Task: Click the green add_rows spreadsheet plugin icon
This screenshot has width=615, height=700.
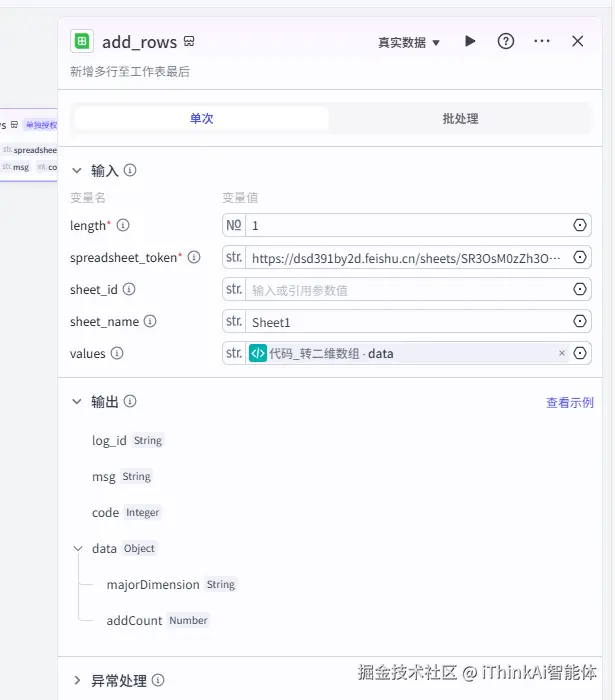Action: click(82, 42)
